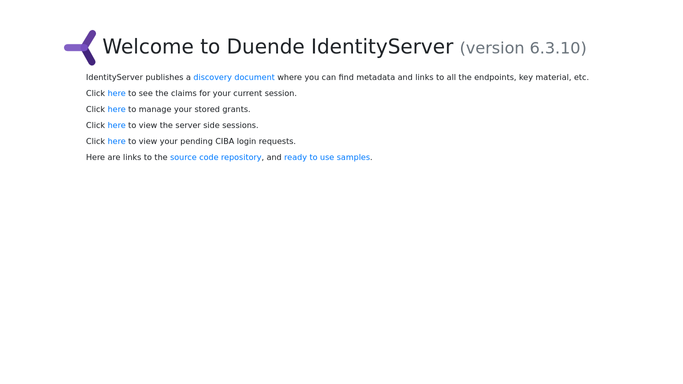This screenshot has width=683, height=384.
Task: Click the 'to view the server side sessions' text
Action: click(x=193, y=125)
